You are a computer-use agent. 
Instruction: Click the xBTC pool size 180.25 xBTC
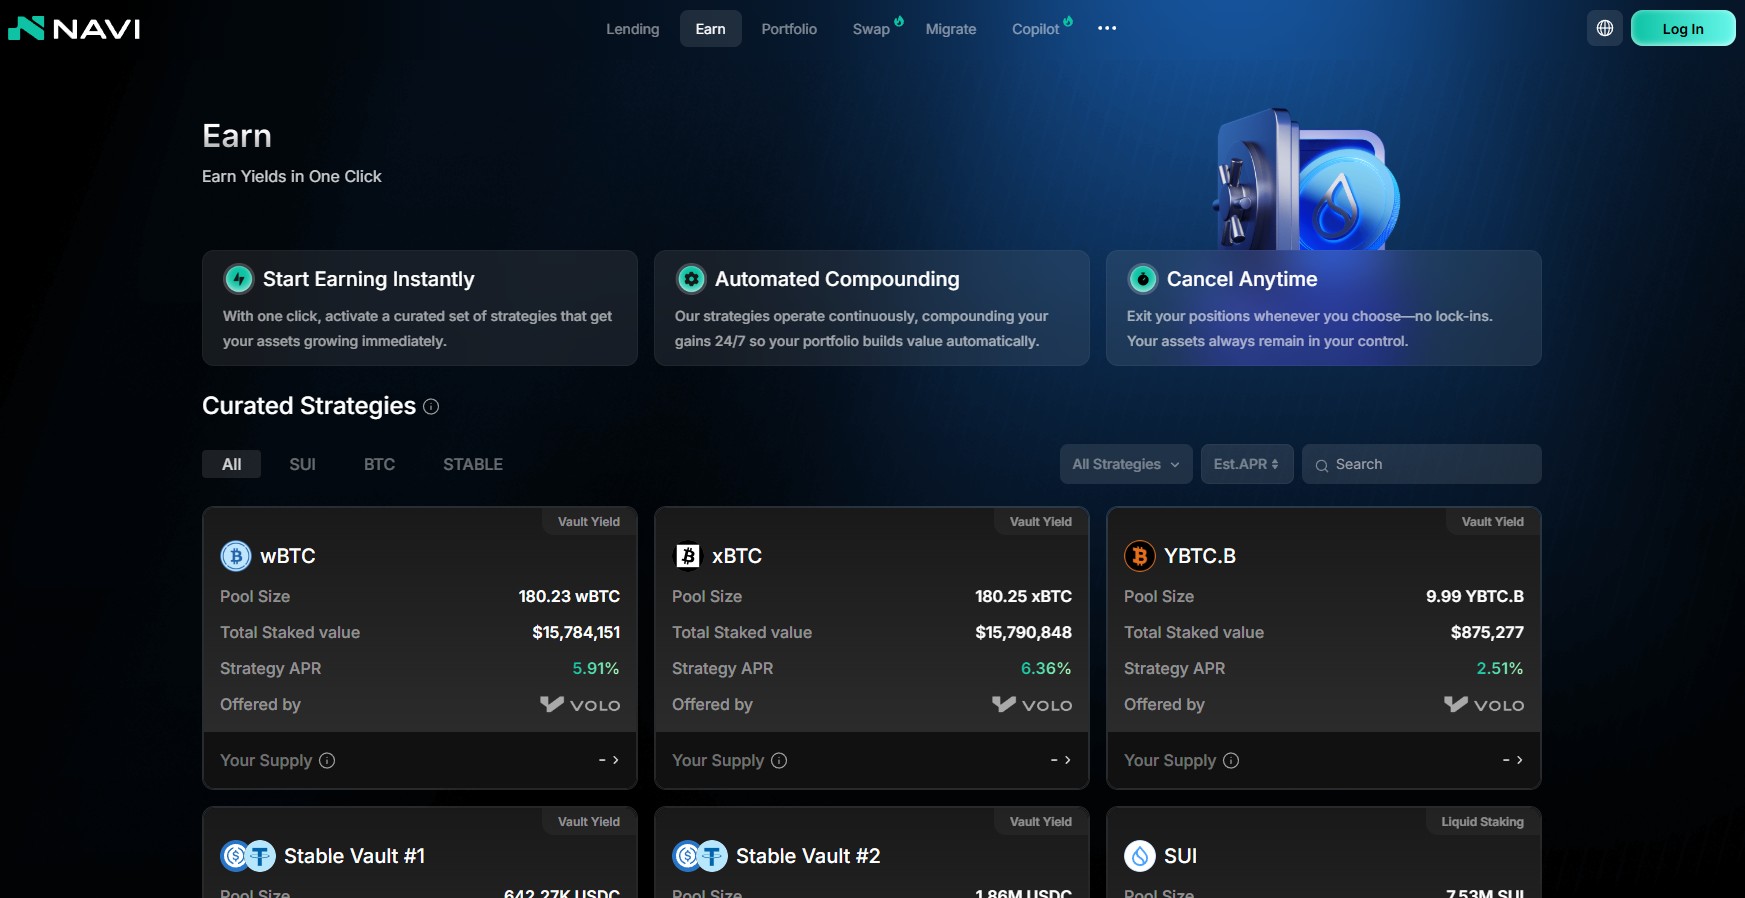[x=1023, y=596]
